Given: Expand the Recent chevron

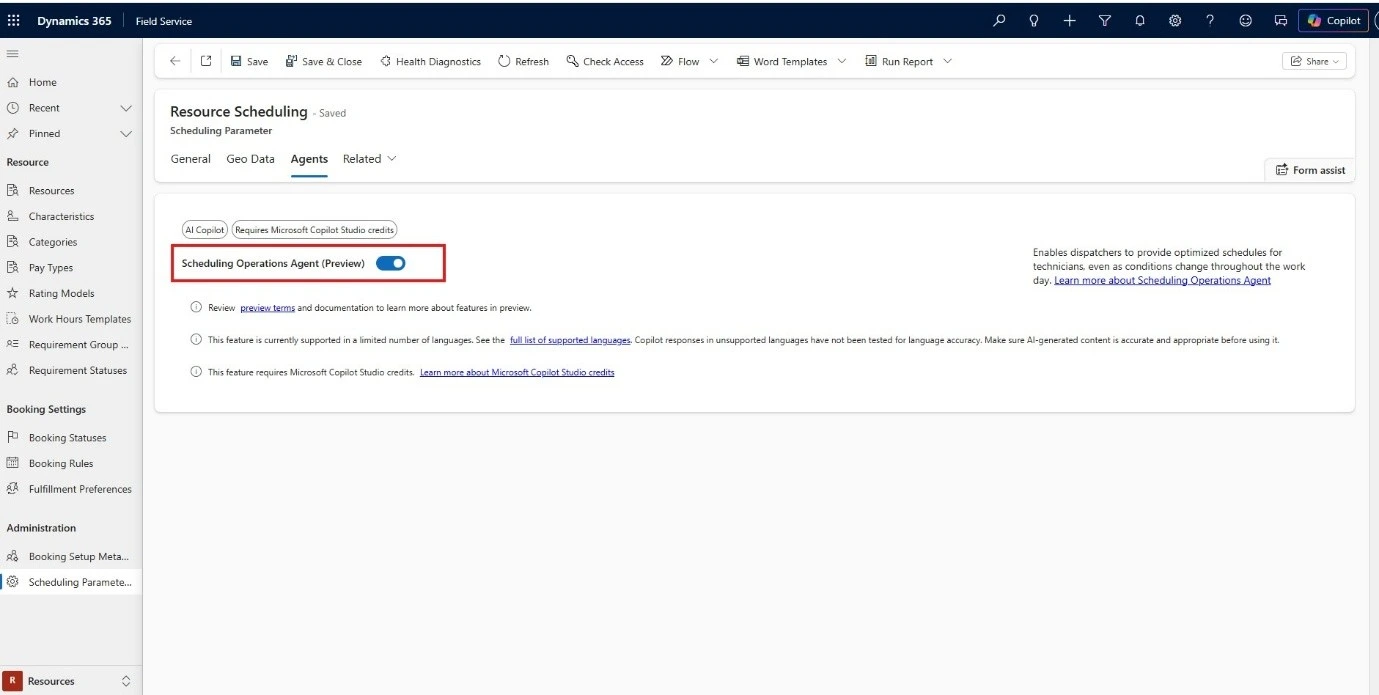Looking at the screenshot, I should pyautogui.click(x=126, y=108).
